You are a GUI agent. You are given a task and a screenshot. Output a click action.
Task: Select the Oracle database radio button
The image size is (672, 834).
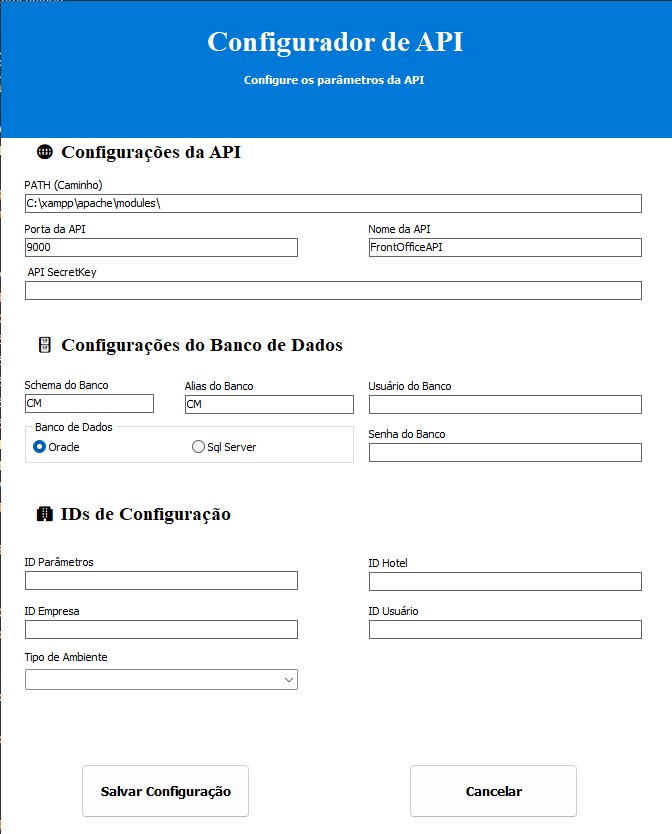(40, 447)
